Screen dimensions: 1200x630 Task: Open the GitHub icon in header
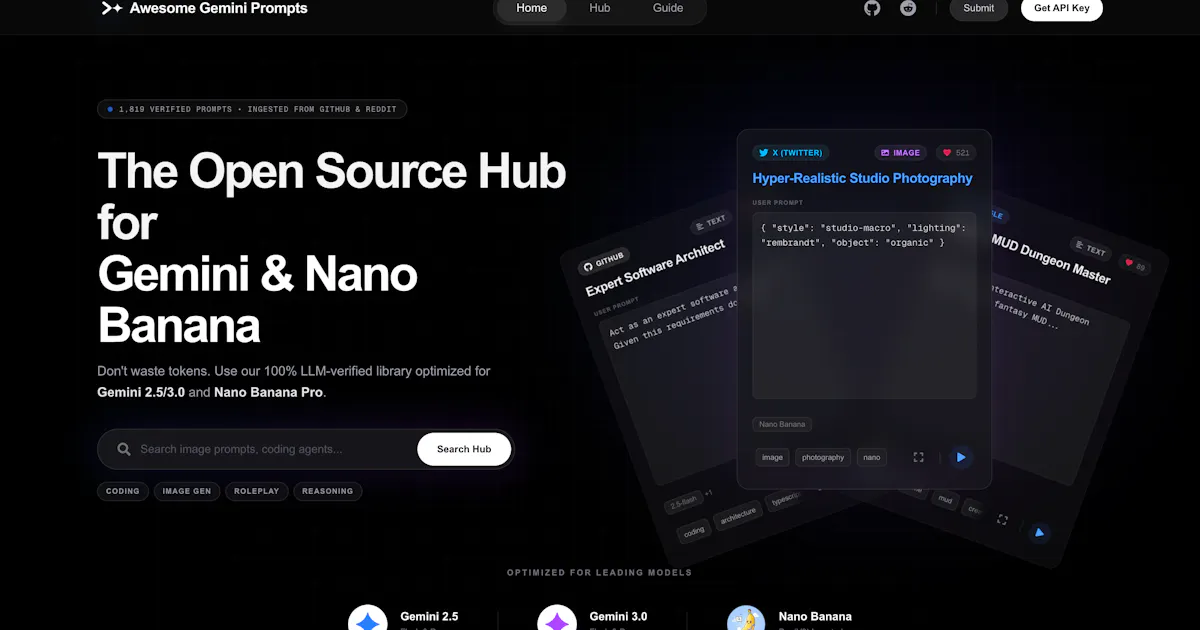(872, 8)
